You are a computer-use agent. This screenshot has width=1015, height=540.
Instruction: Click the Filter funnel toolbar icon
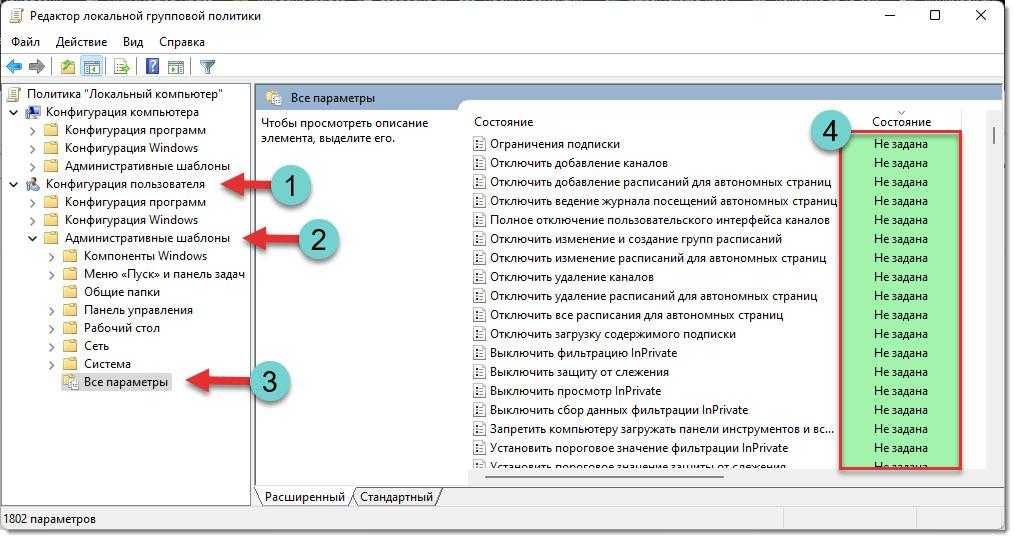[x=207, y=67]
